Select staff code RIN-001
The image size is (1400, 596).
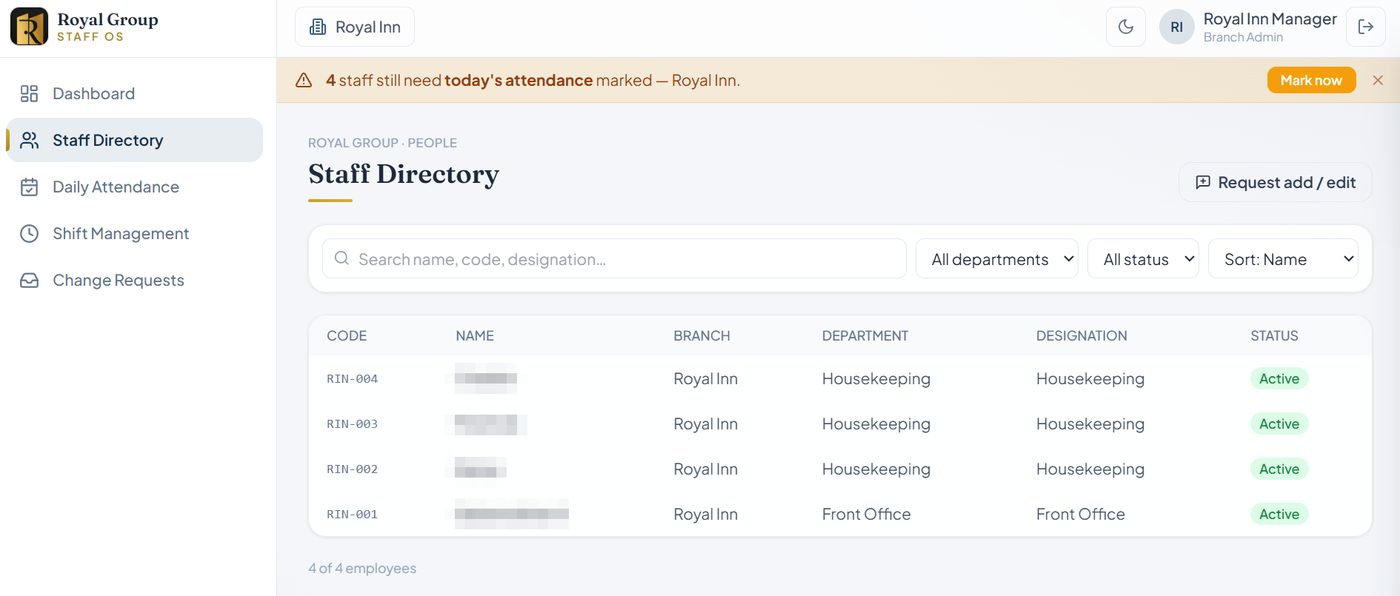352,514
